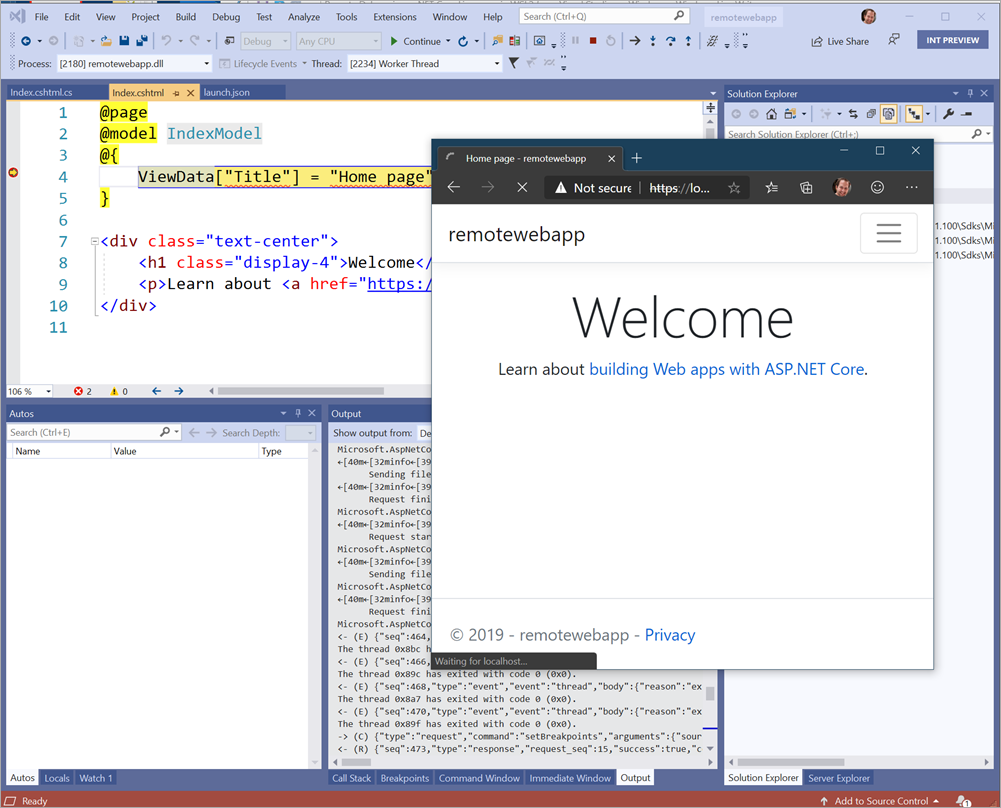Click the Step Into debug icon

[x=653, y=42]
